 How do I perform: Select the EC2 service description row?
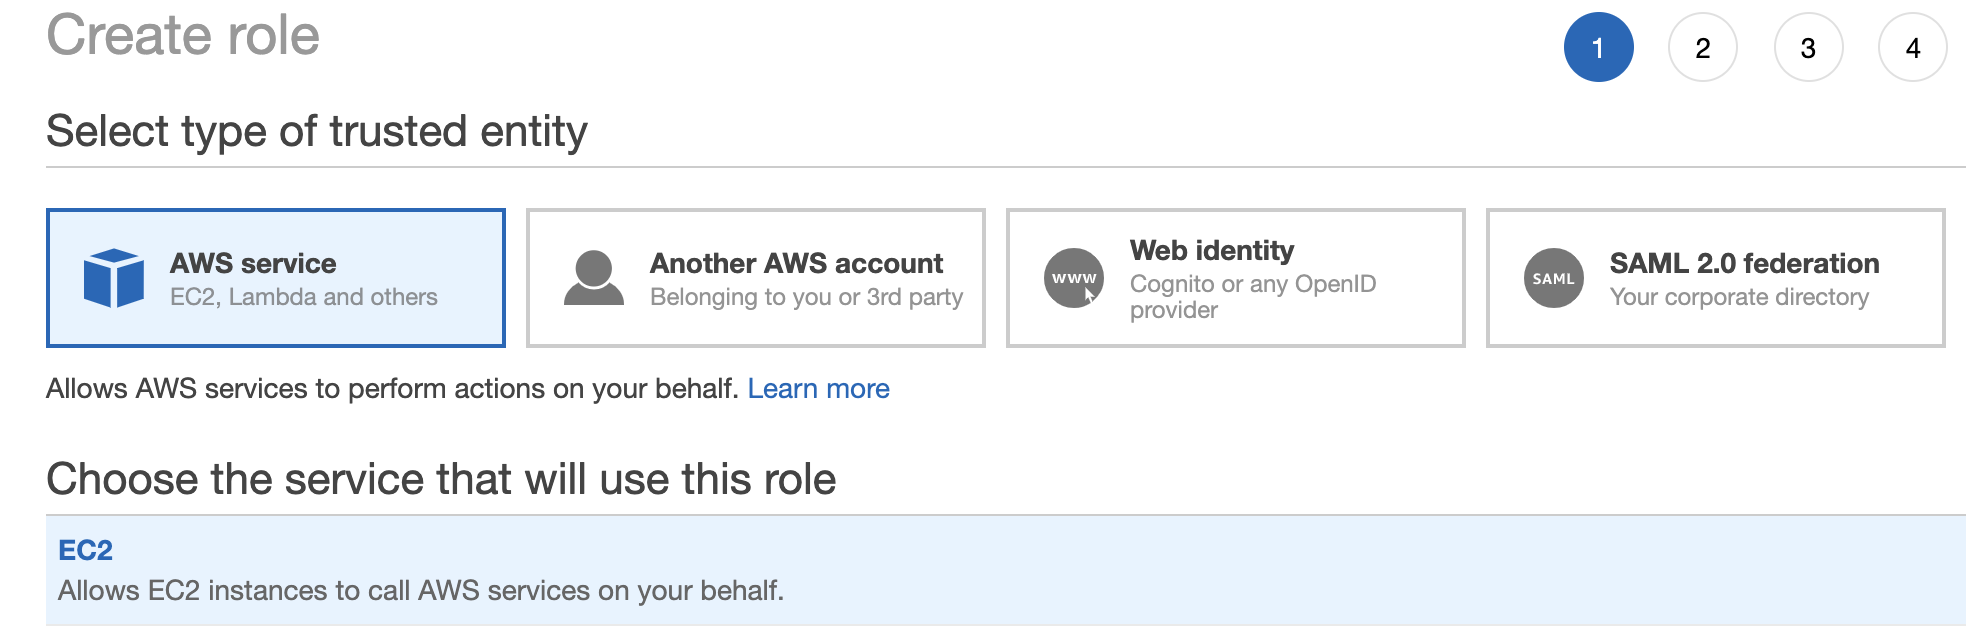[420, 590]
